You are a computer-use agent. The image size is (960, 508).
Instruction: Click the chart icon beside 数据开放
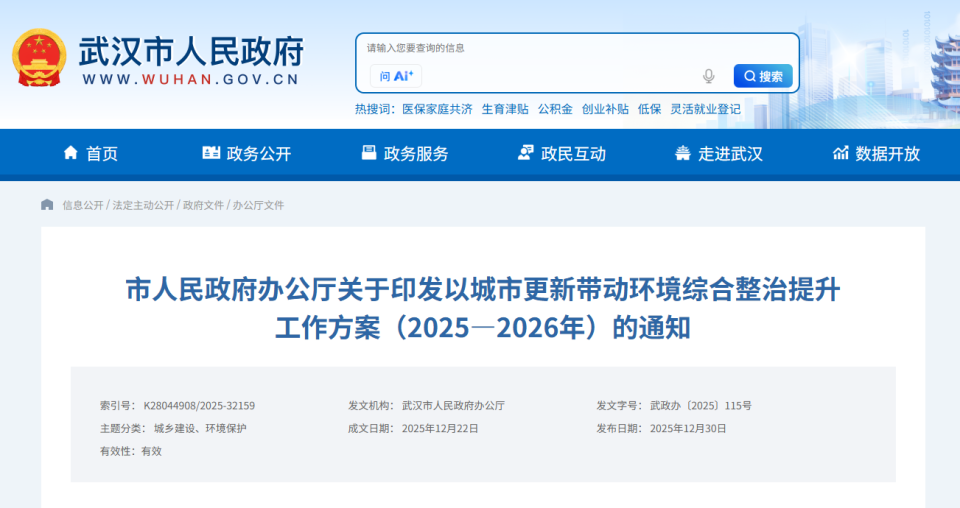coord(841,153)
